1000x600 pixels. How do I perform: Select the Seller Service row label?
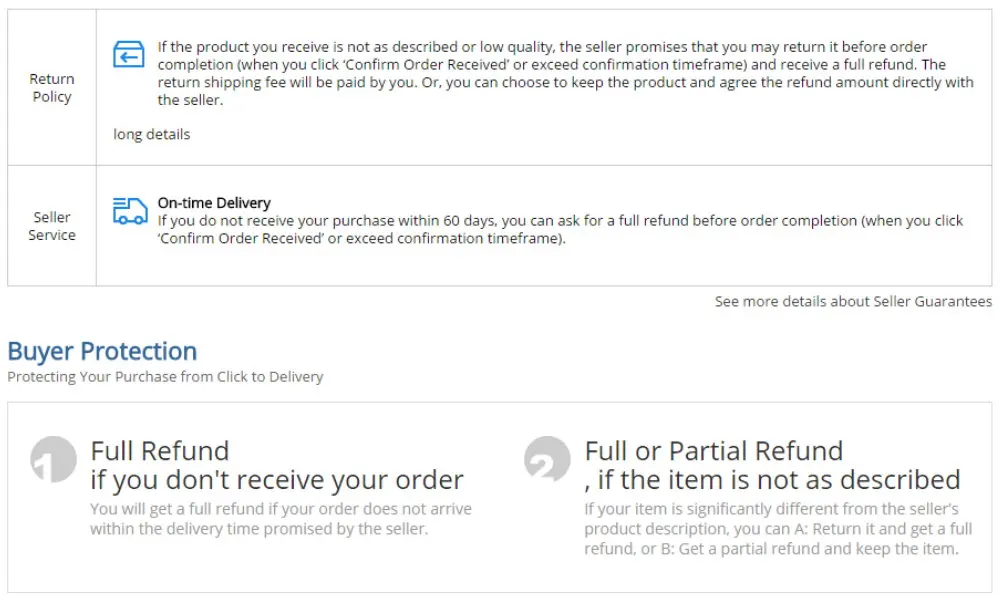[x=52, y=226]
